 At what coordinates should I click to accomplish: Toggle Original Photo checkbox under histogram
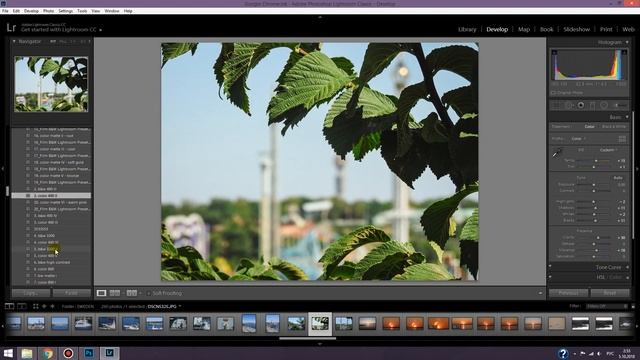[554, 93]
